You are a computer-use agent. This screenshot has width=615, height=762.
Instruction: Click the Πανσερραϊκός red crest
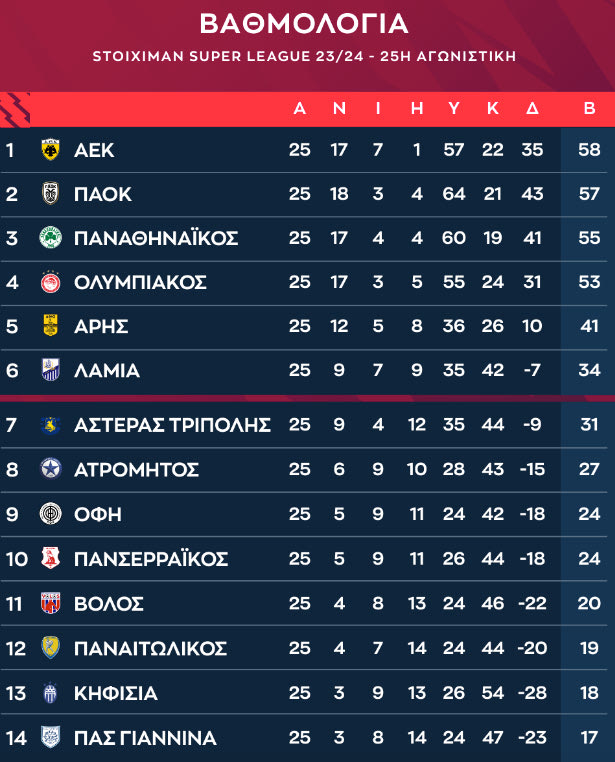pos(49,558)
